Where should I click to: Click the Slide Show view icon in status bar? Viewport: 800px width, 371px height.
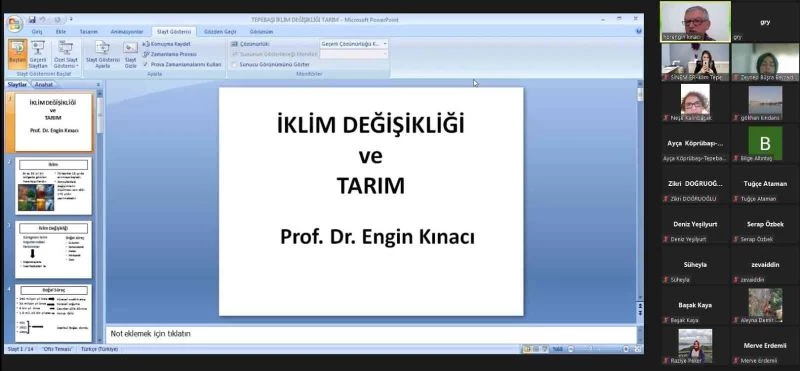pyautogui.click(x=545, y=349)
